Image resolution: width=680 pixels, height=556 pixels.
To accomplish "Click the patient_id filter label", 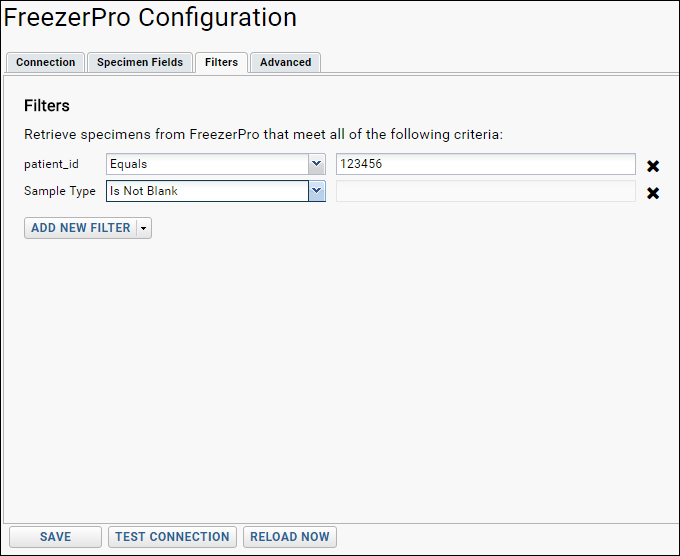I will click(x=51, y=164).
